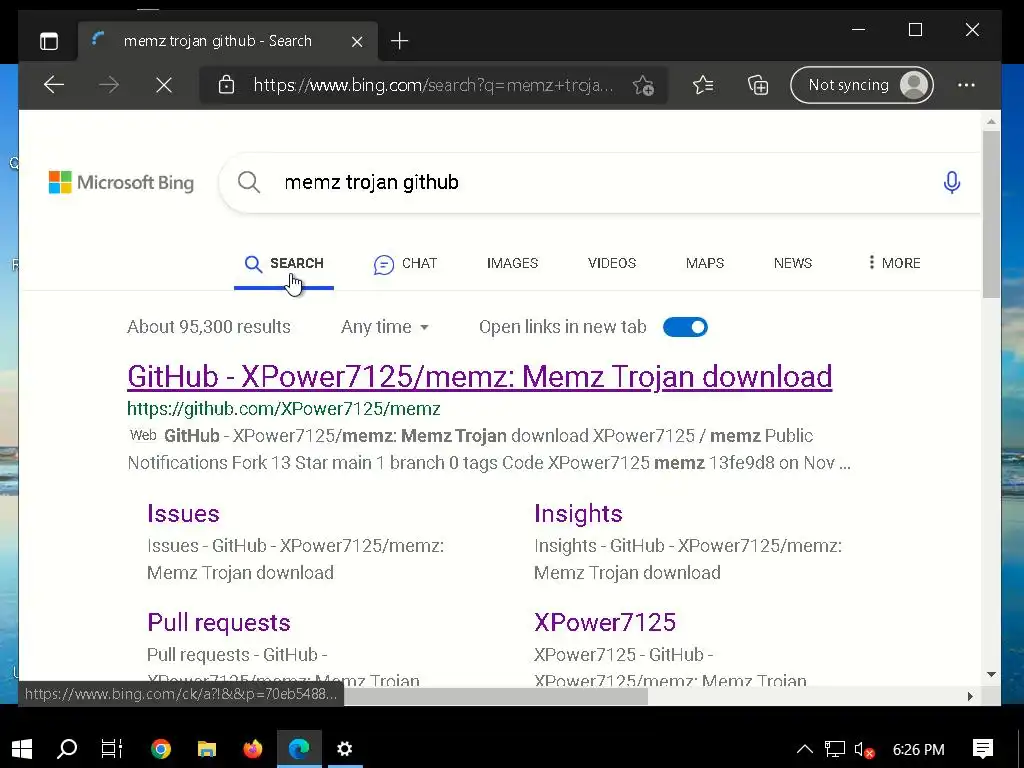Select the SEARCH tab
This screenshot has width=1024, height=768.
pos(284,263)
